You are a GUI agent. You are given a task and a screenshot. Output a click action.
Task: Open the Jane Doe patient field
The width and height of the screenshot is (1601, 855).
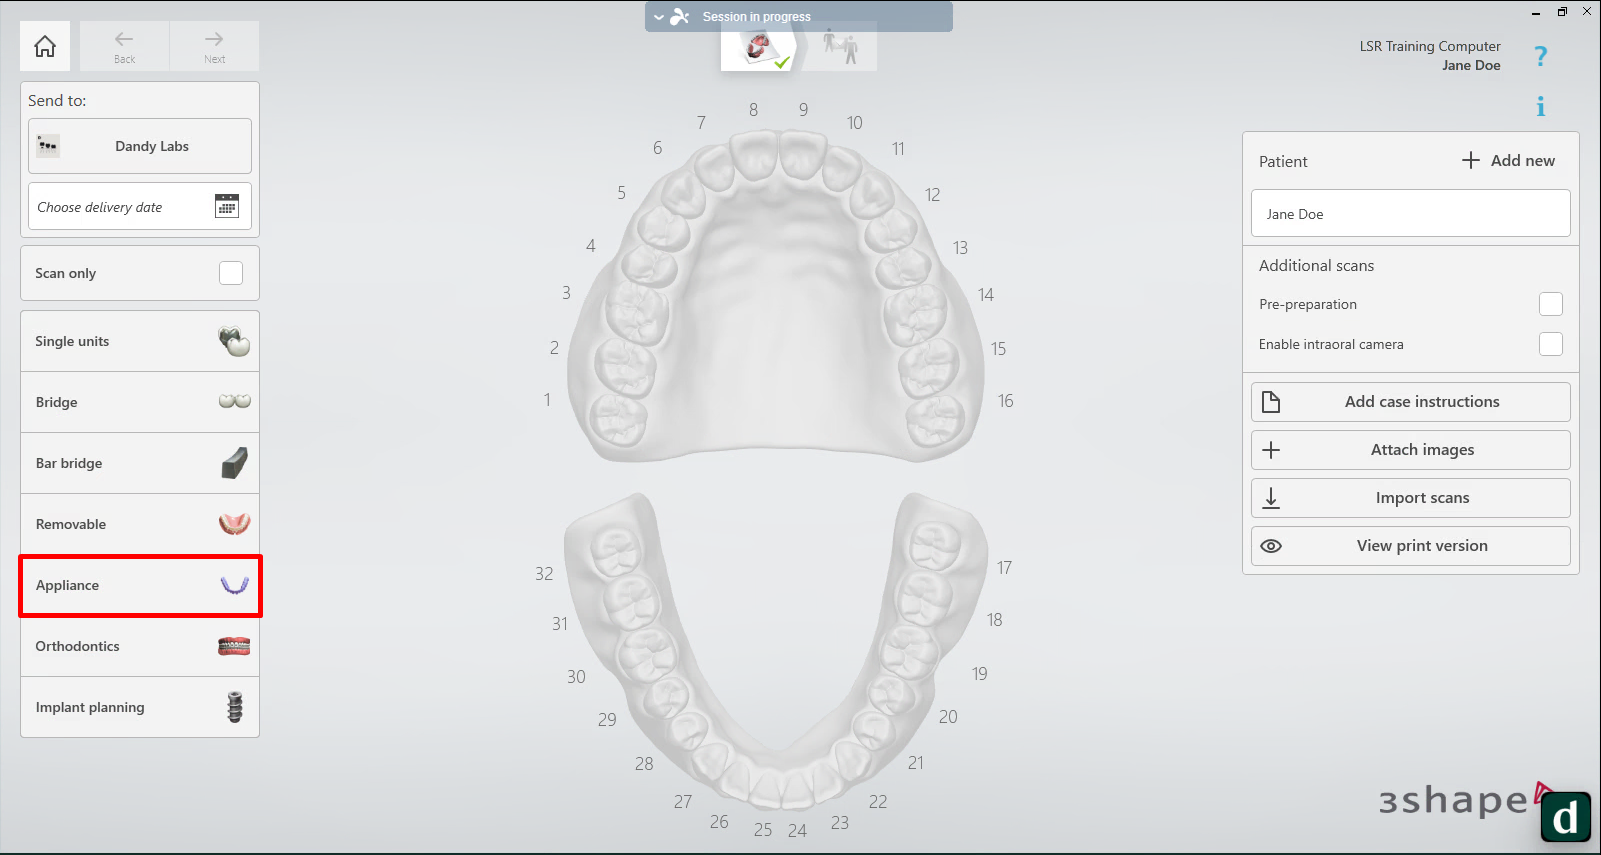[x=1410, y=214]
